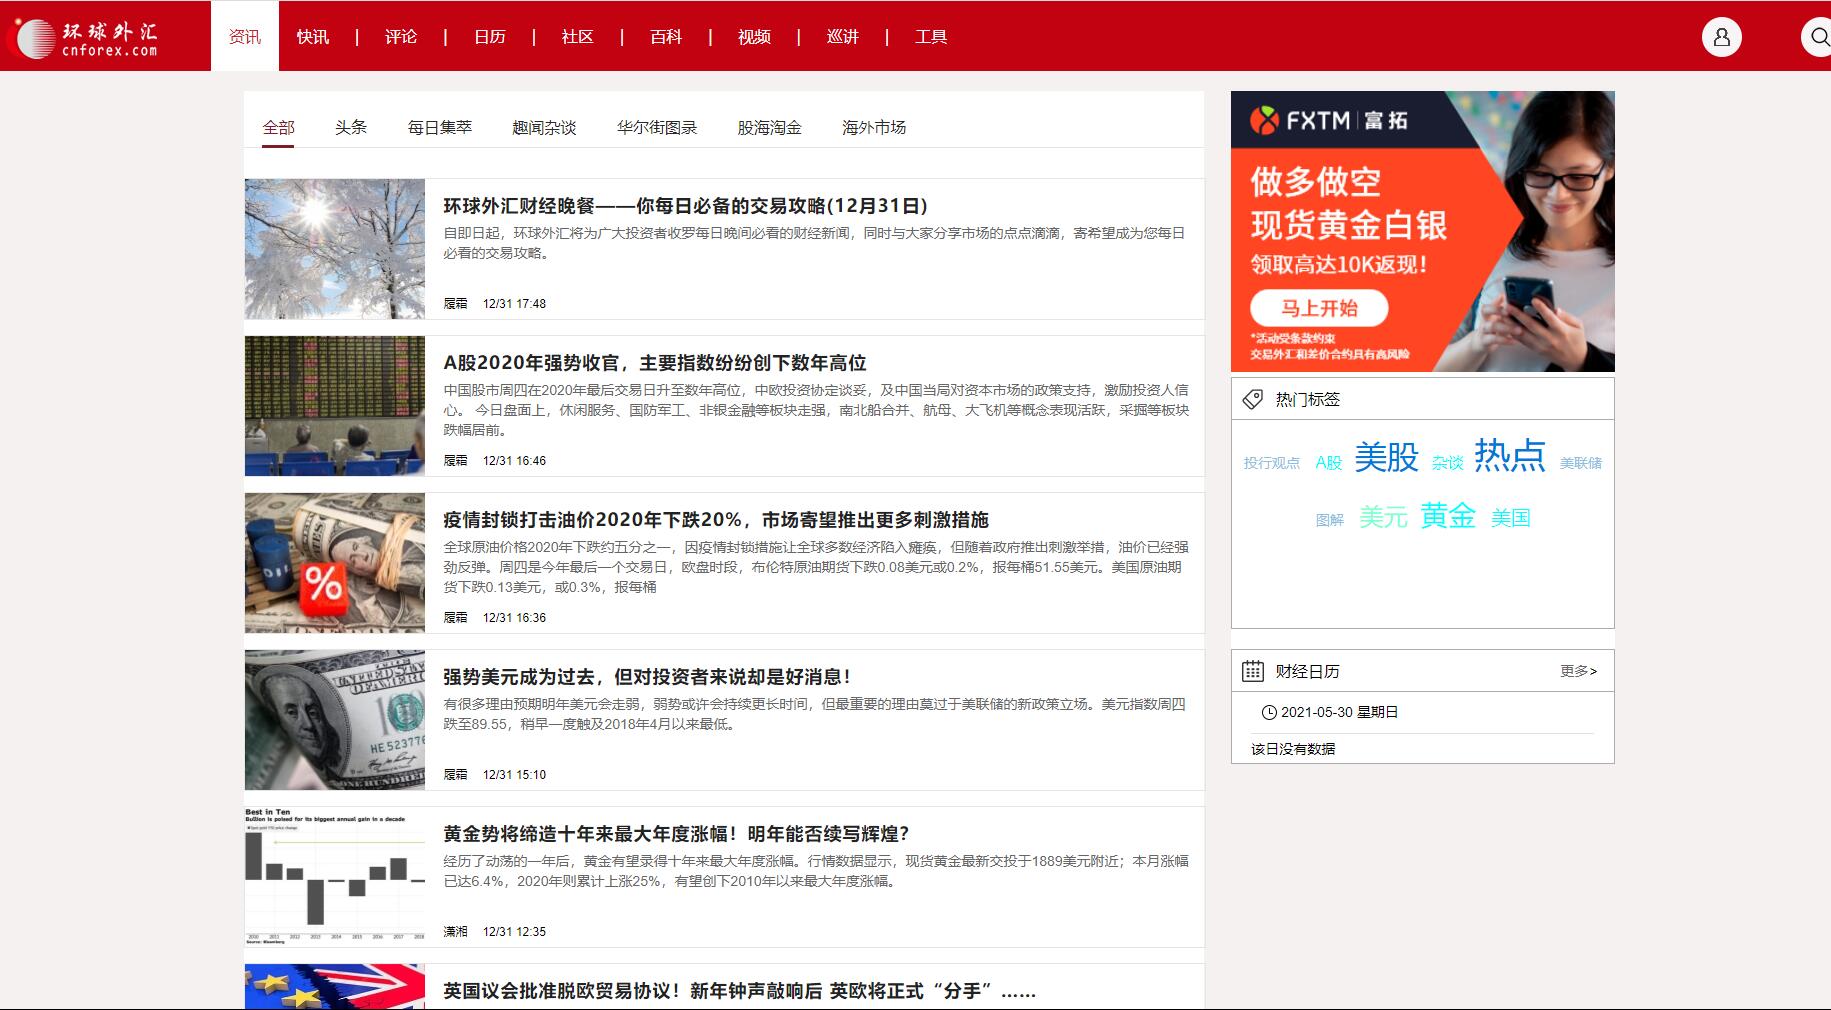Image resolution: width=1831 pixels, height=1010 pixels.
Task: Click the calendar icon beside 财经日历
Action: 1253,671
